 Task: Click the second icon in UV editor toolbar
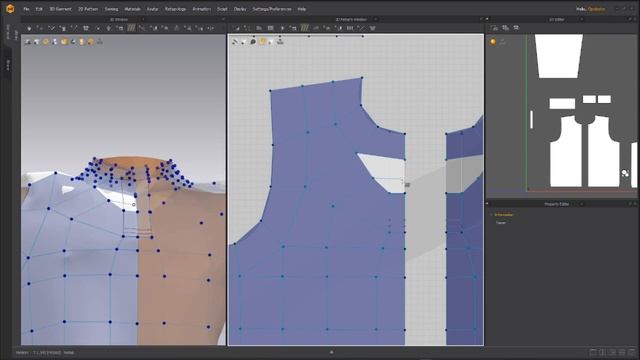pyautogui.click(x=505, y=28)
